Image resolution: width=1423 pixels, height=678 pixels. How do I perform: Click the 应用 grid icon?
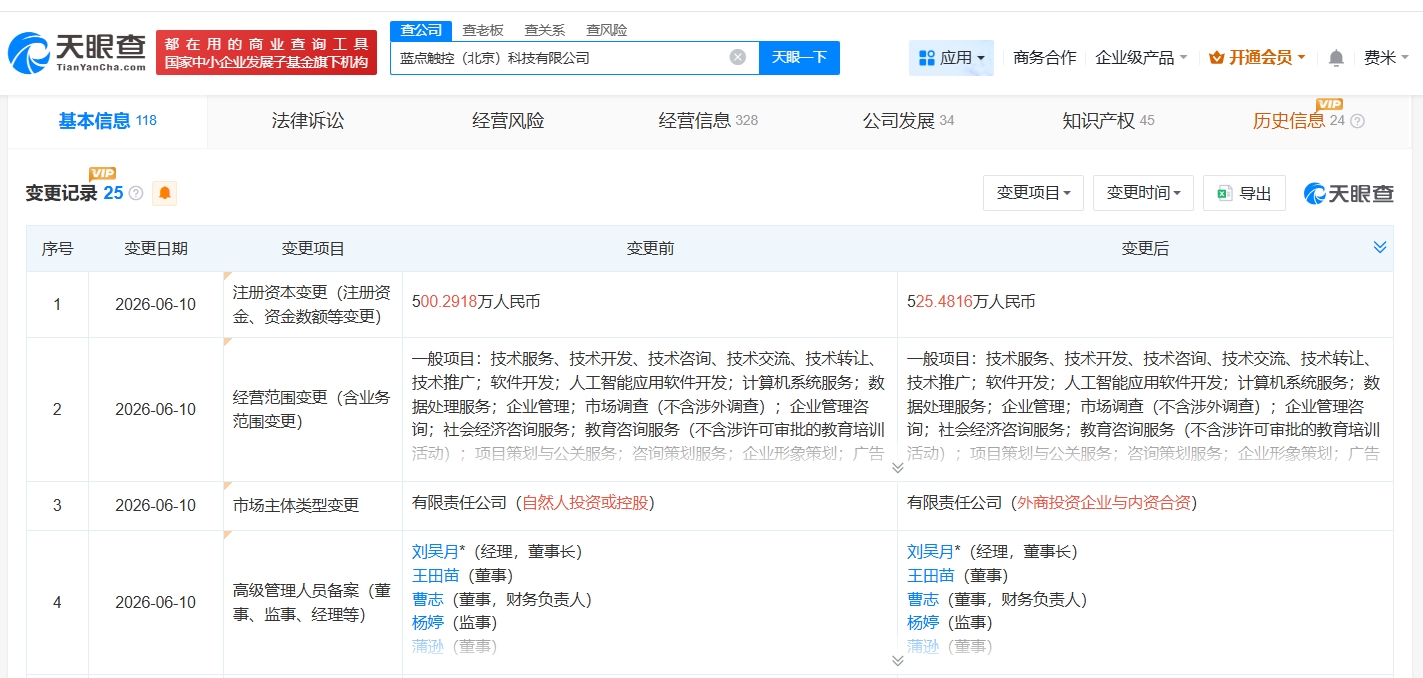tap(926, 58)
